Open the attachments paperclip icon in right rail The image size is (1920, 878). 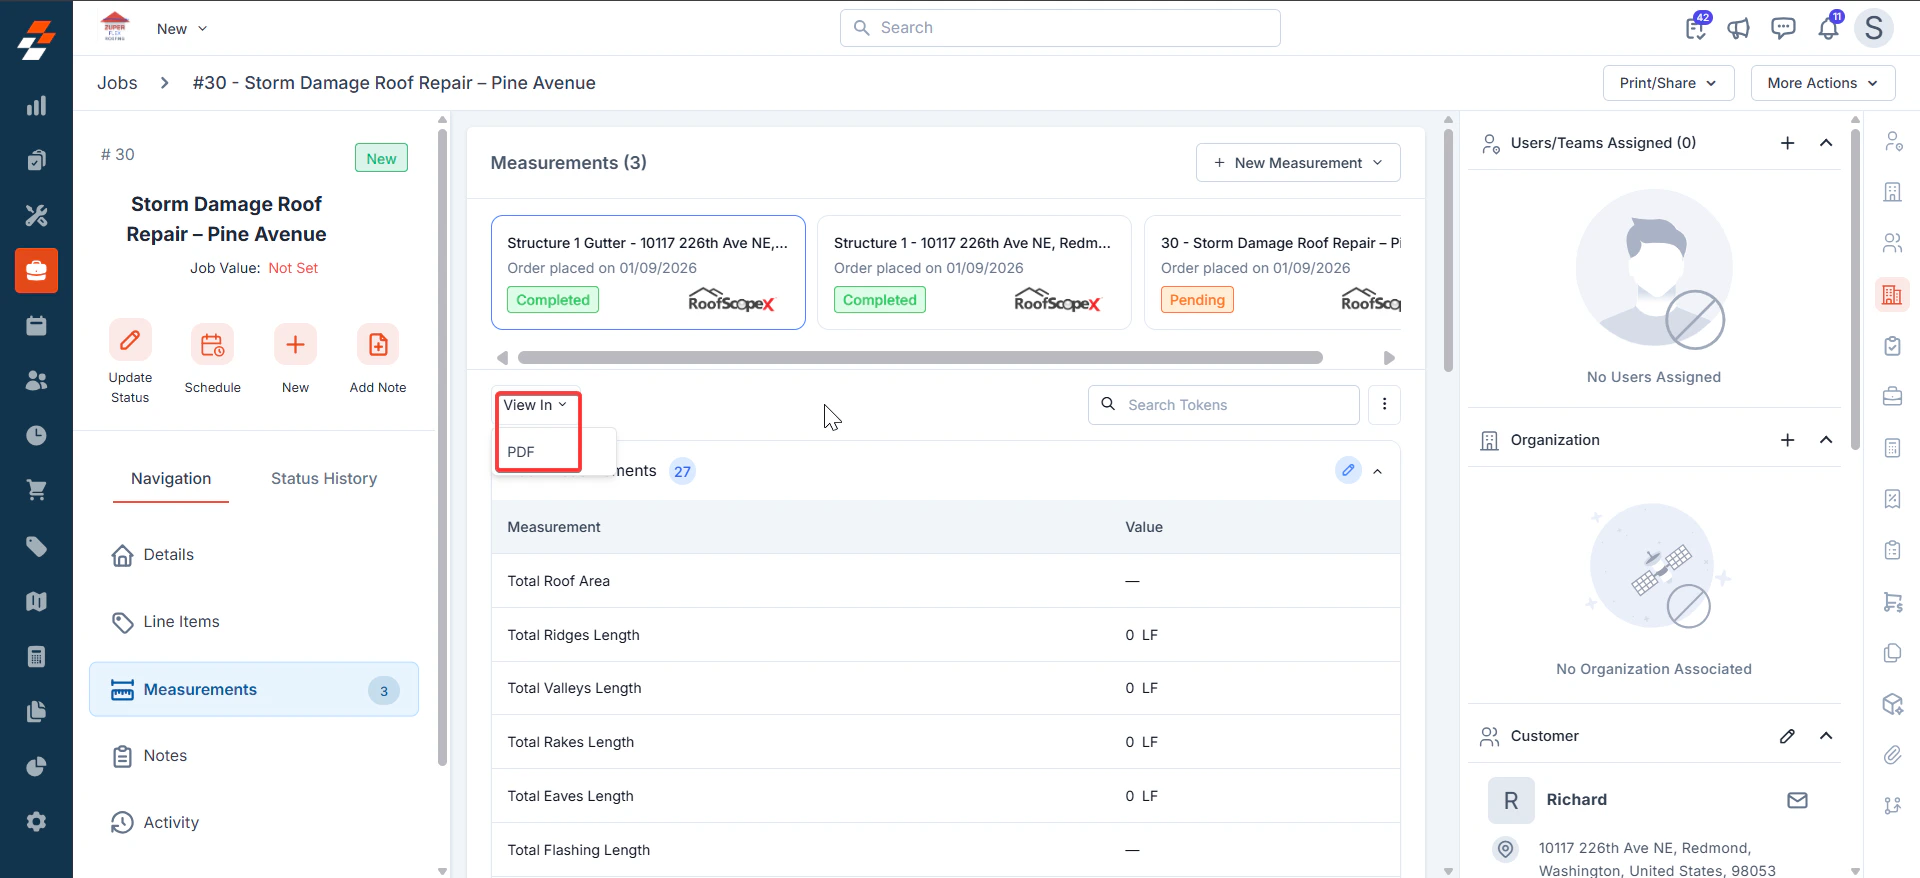click(1892, 755)
